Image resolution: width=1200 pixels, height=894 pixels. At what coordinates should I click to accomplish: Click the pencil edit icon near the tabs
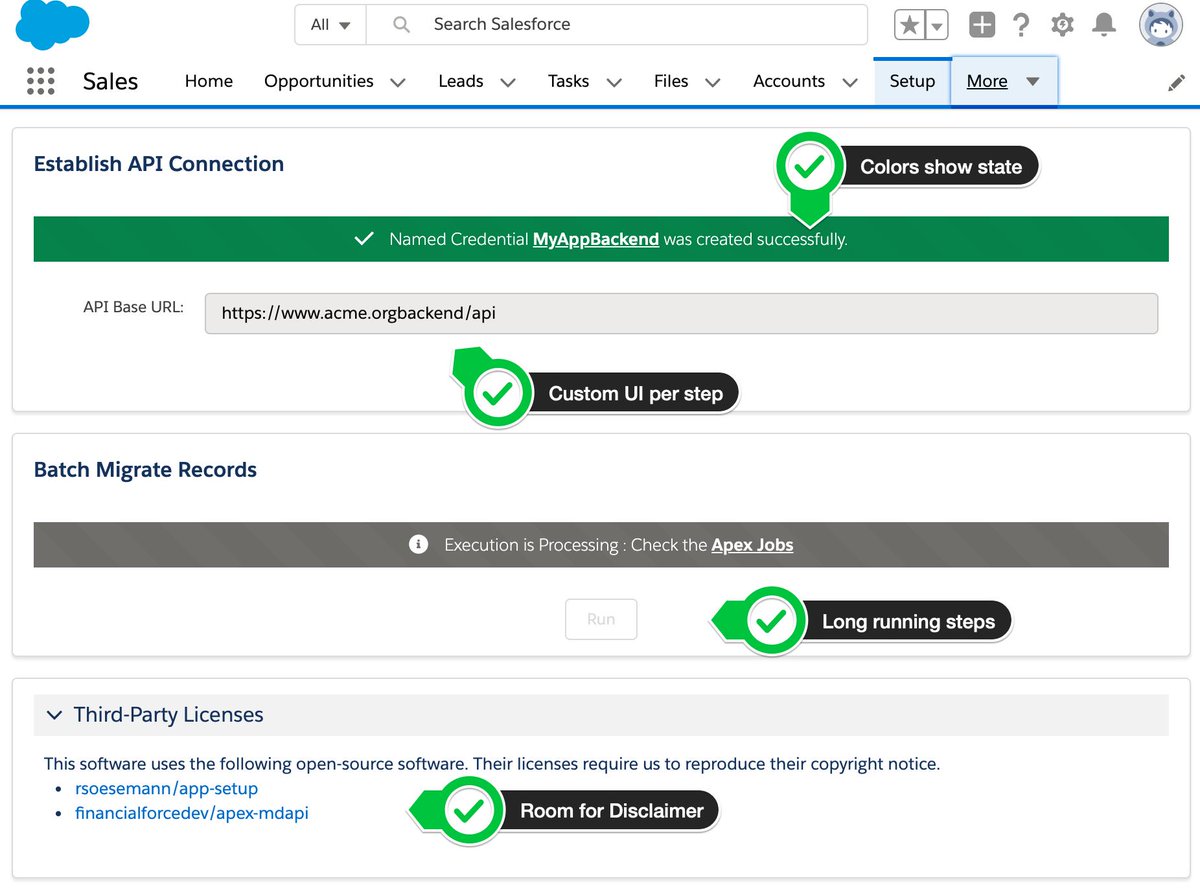point(1176,82)
